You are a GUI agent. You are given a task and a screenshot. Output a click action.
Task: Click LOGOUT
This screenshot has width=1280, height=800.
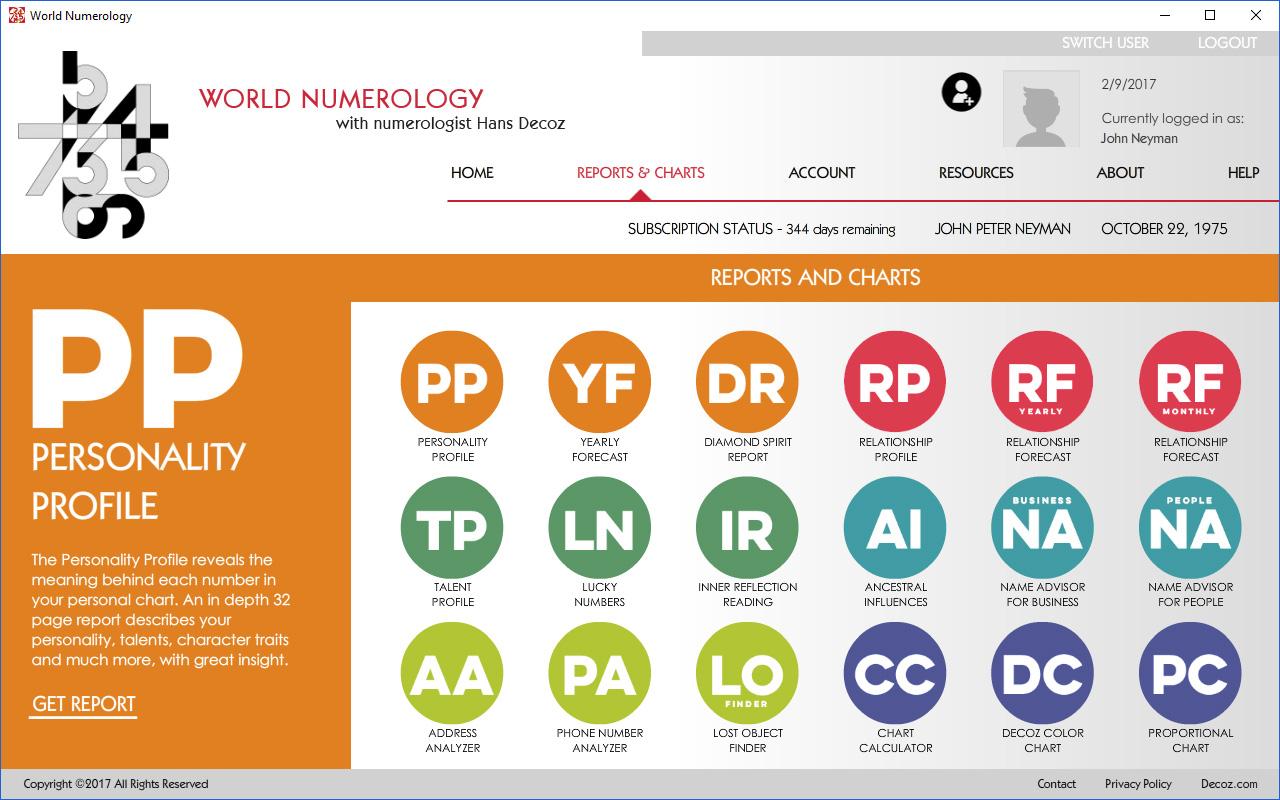[1227, 43]
